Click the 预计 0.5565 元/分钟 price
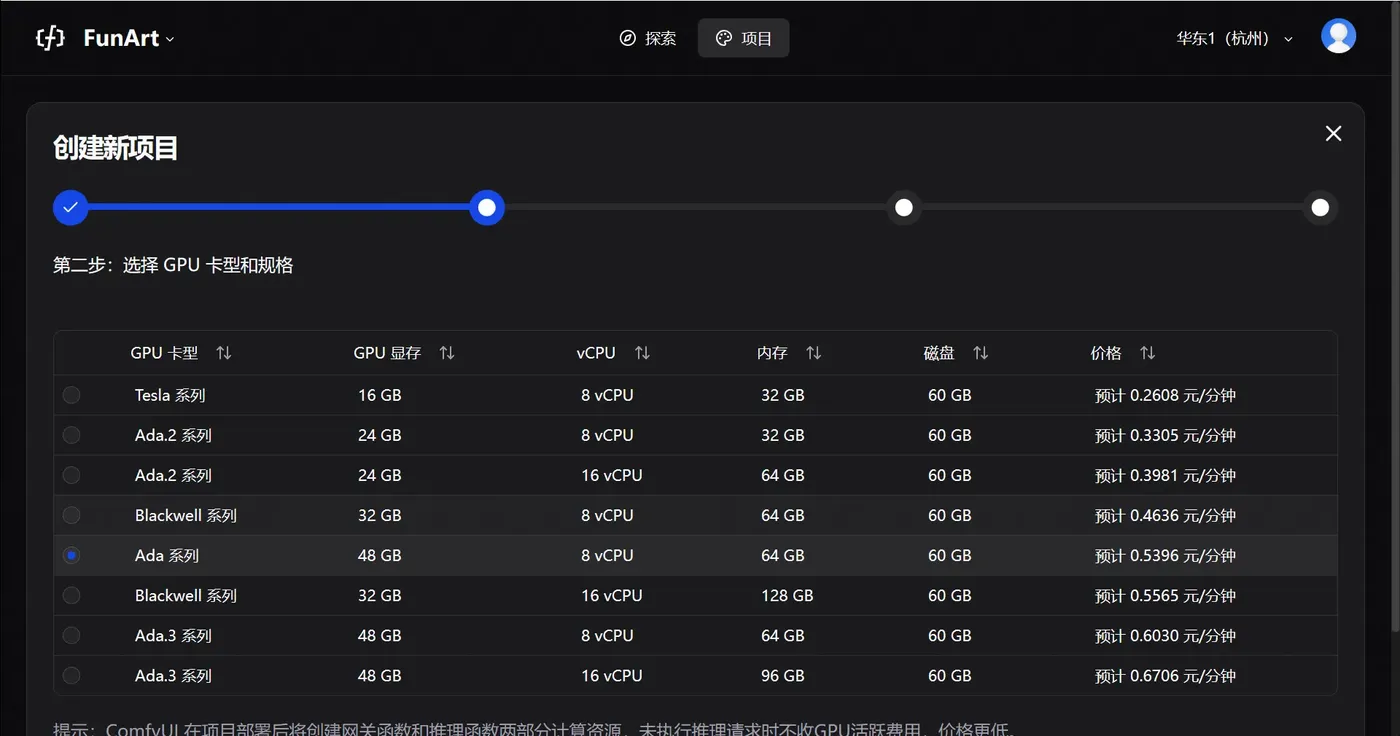 click(x=1165, y=595)
